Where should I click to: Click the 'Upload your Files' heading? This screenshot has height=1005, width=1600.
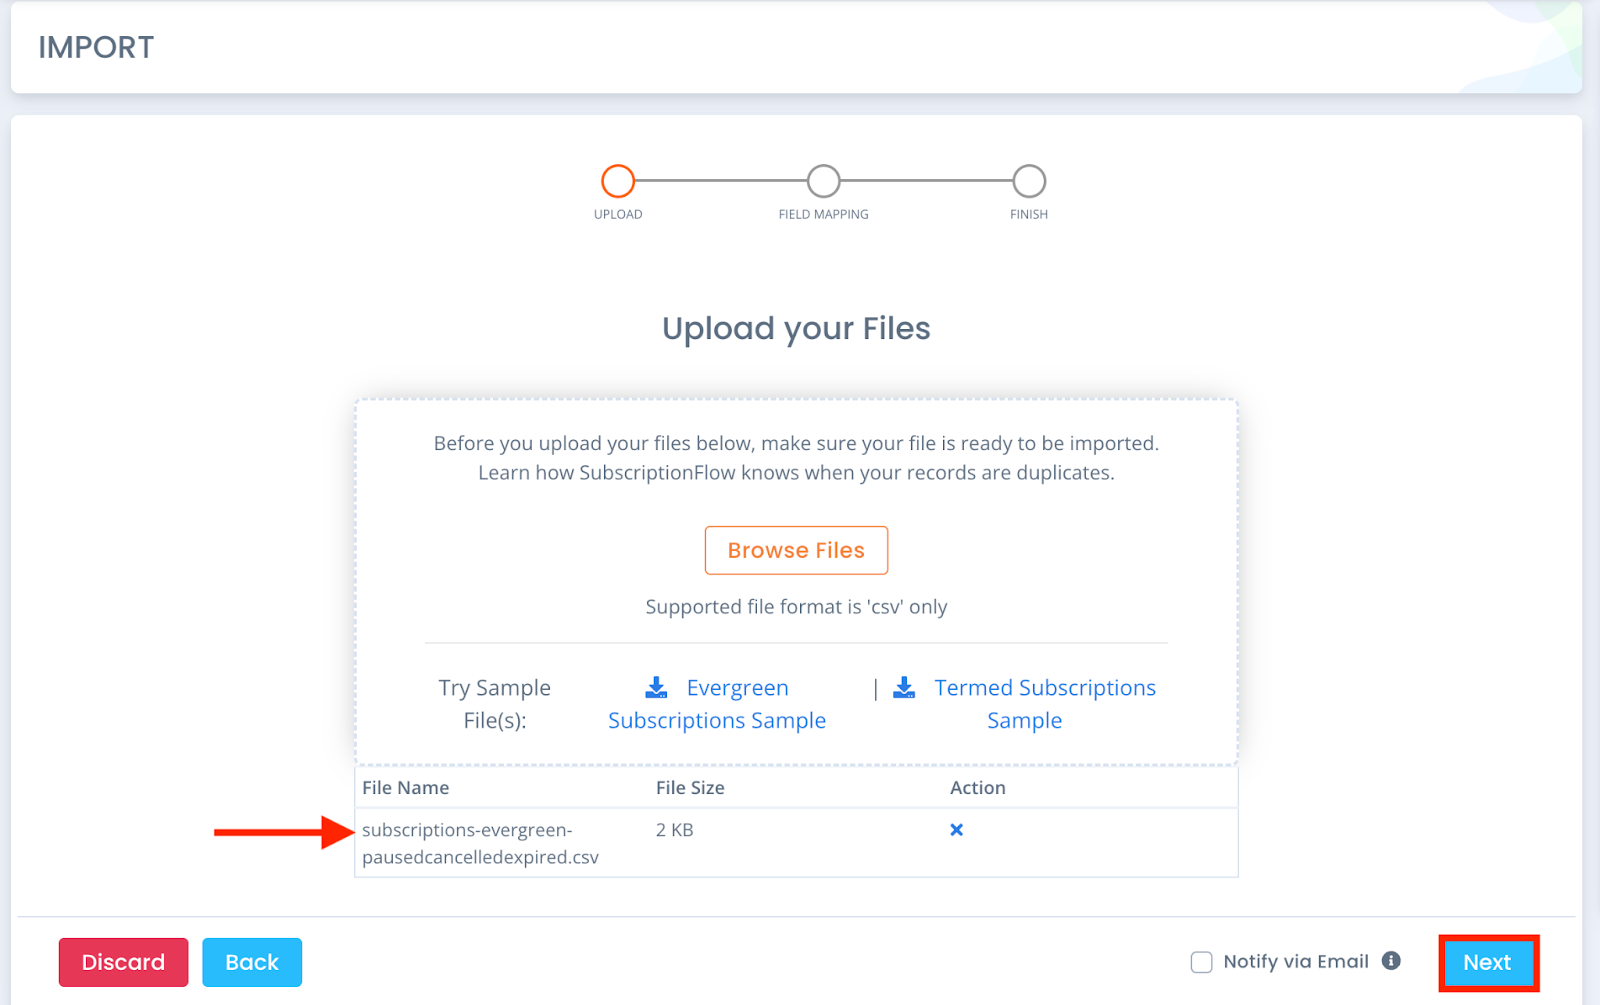[x=796, y=328]
